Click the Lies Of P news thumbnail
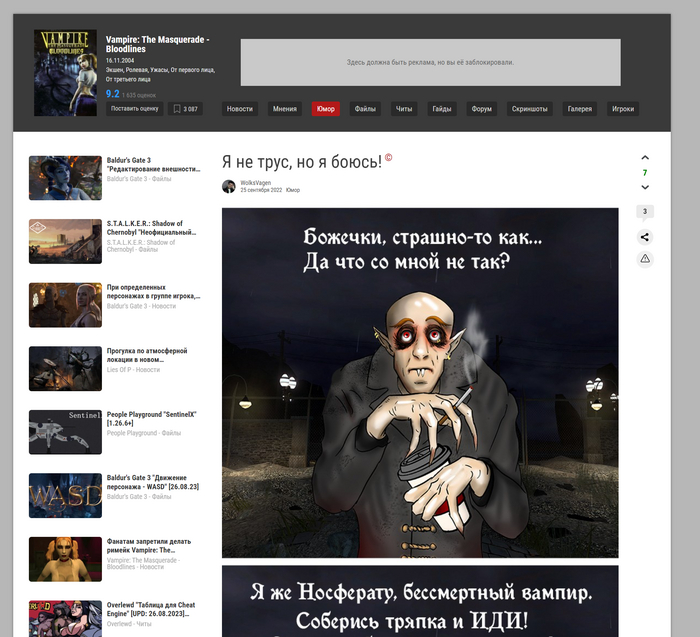The height and width of the screenshot is (637, 700). (65, 369)
